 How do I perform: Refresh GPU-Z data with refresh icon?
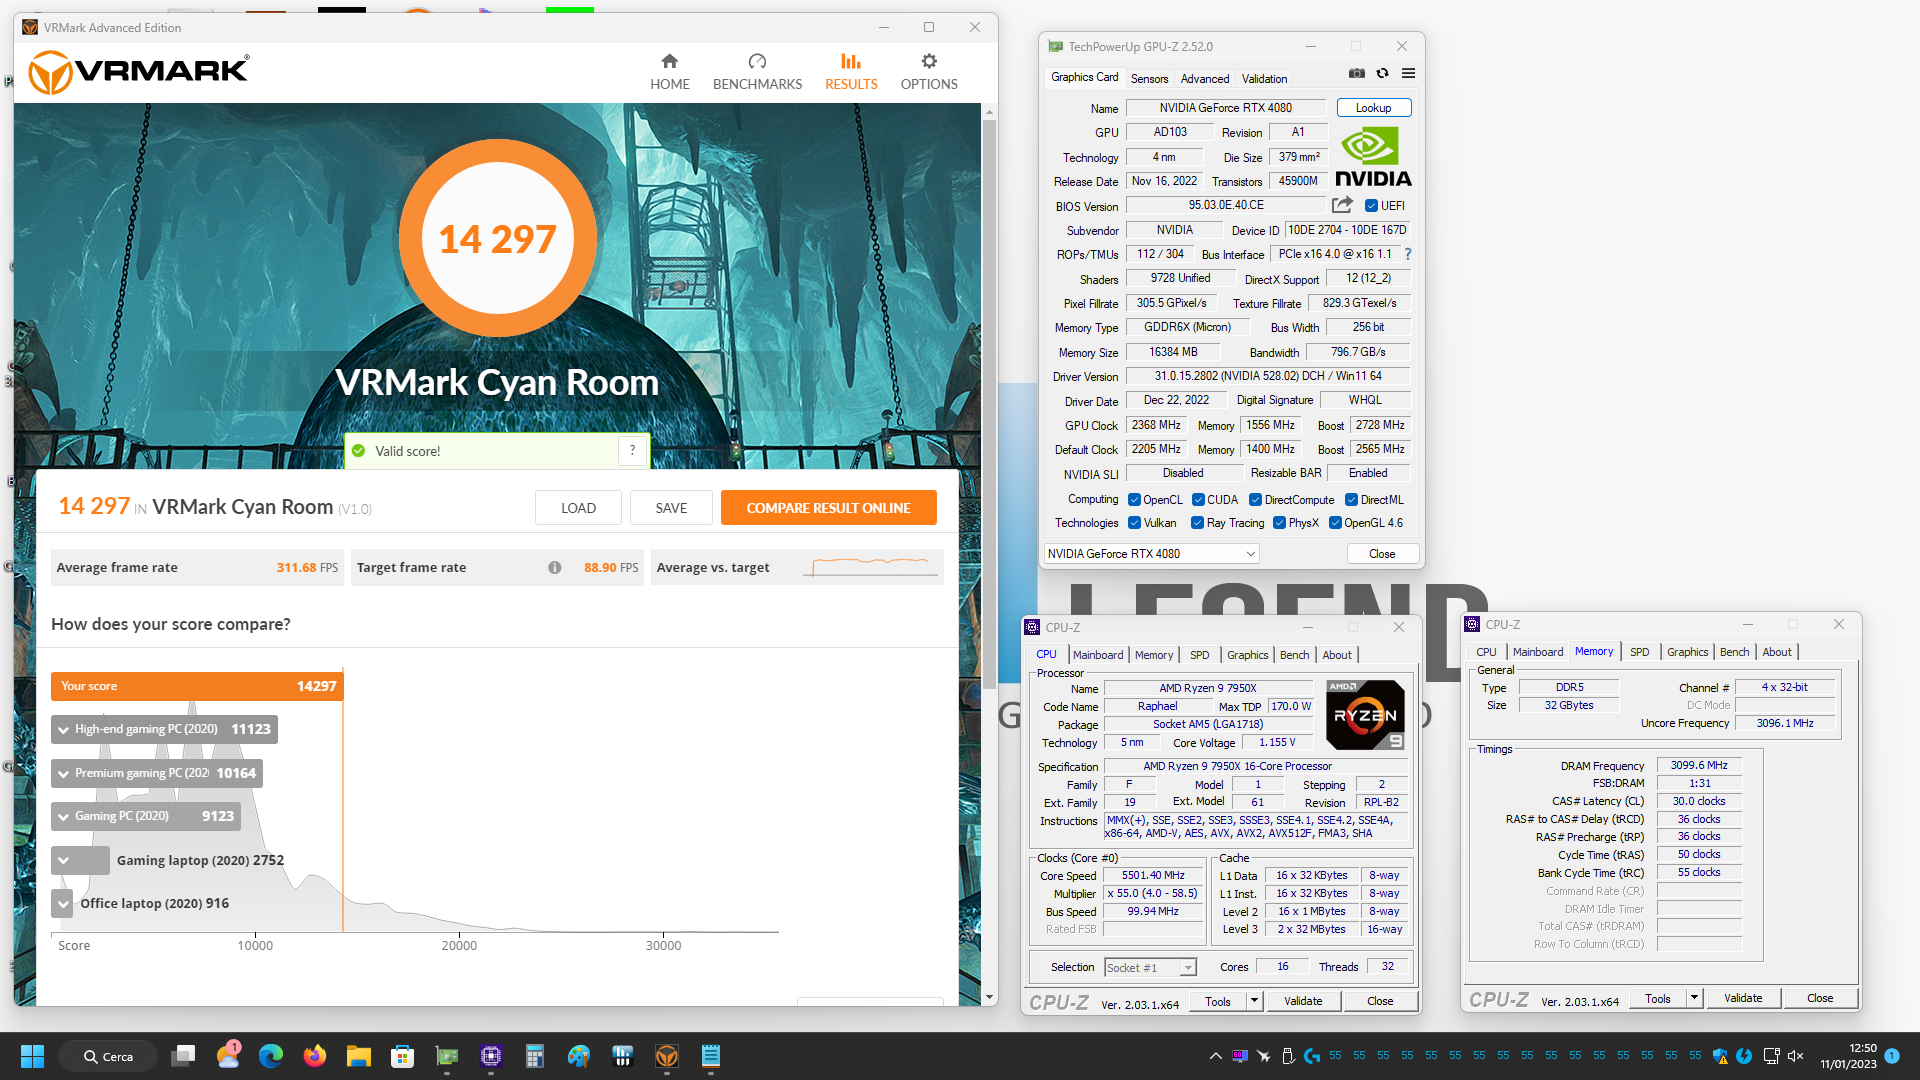1382,73
